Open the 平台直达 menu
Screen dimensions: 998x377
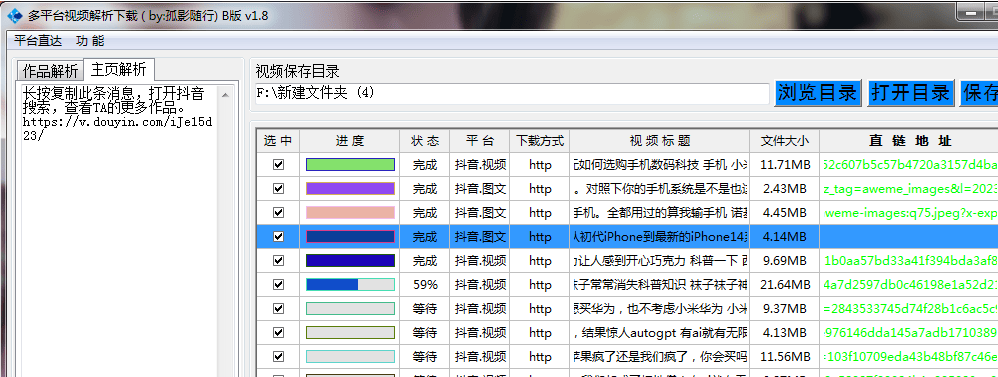[38, 41]
